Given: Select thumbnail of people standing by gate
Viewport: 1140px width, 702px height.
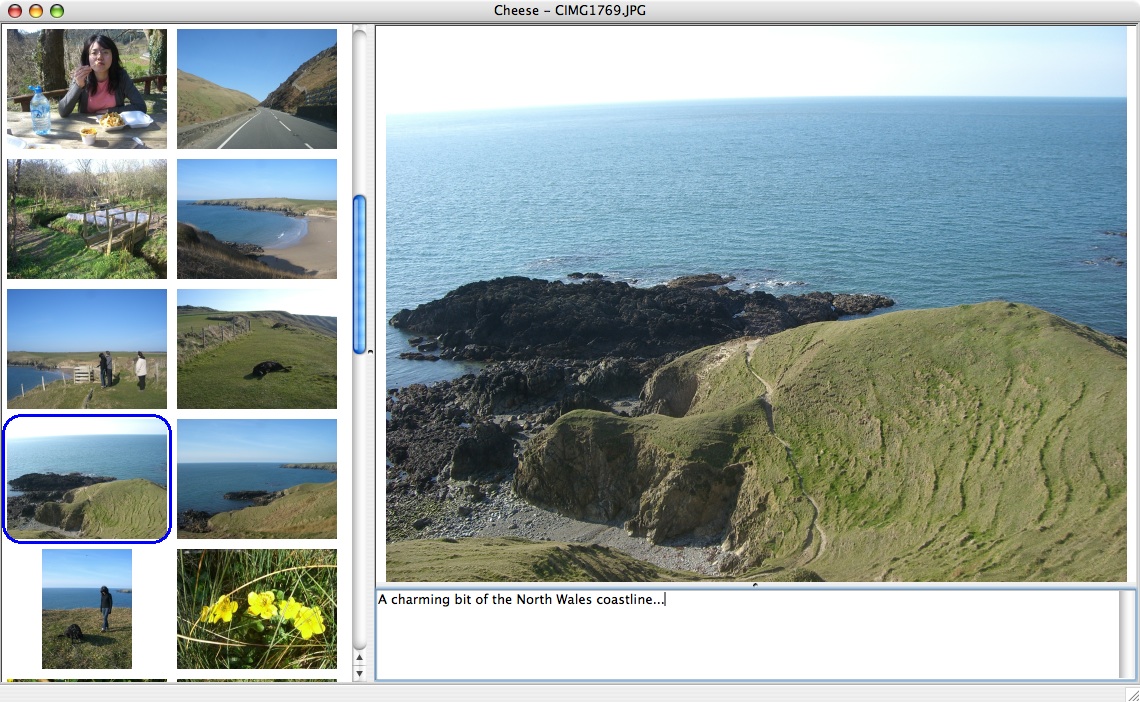Looking at the screenshot, I should pos(87,349).
